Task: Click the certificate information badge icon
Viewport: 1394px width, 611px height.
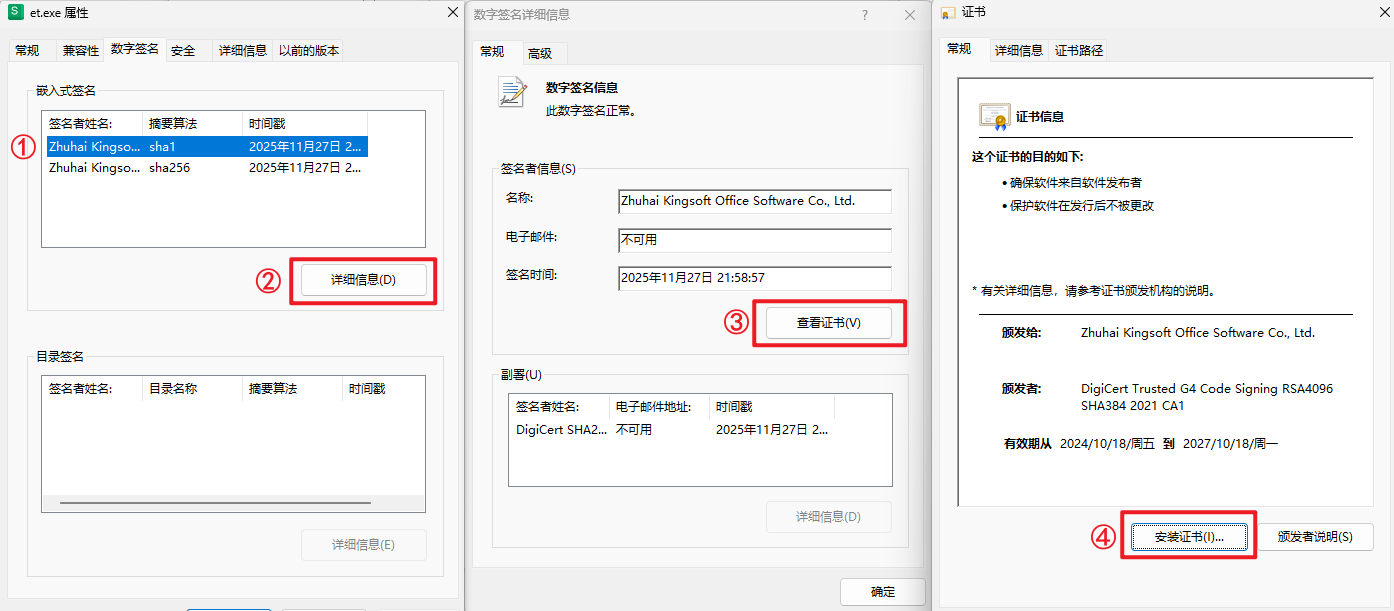Action: click(994, 117)
